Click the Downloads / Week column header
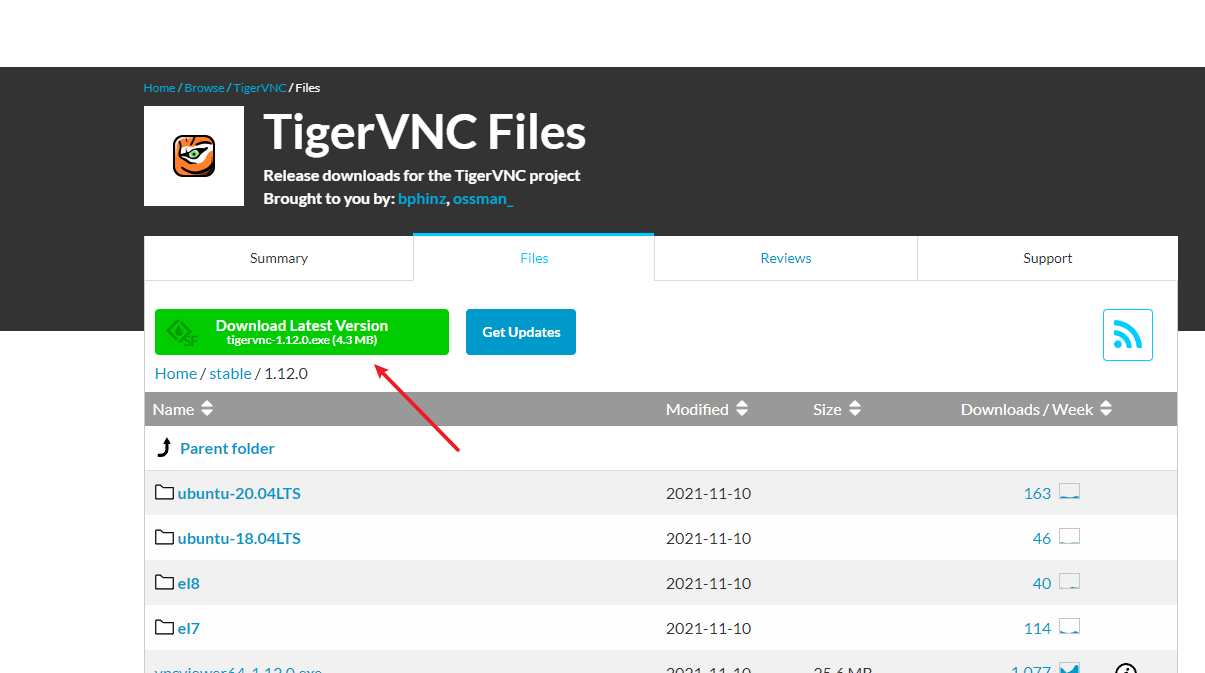Image resolution: width=1205 pixels, height=673 pixels. (x=1027, y=409)
